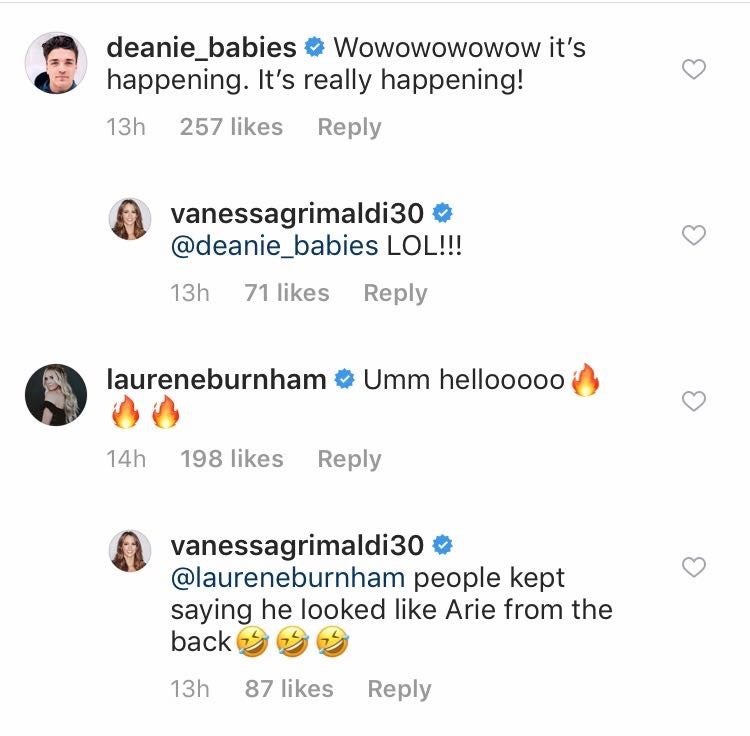Tap the @laureneburnham mention in the reply
Viewport: 750px width, 736px height.
288,578
